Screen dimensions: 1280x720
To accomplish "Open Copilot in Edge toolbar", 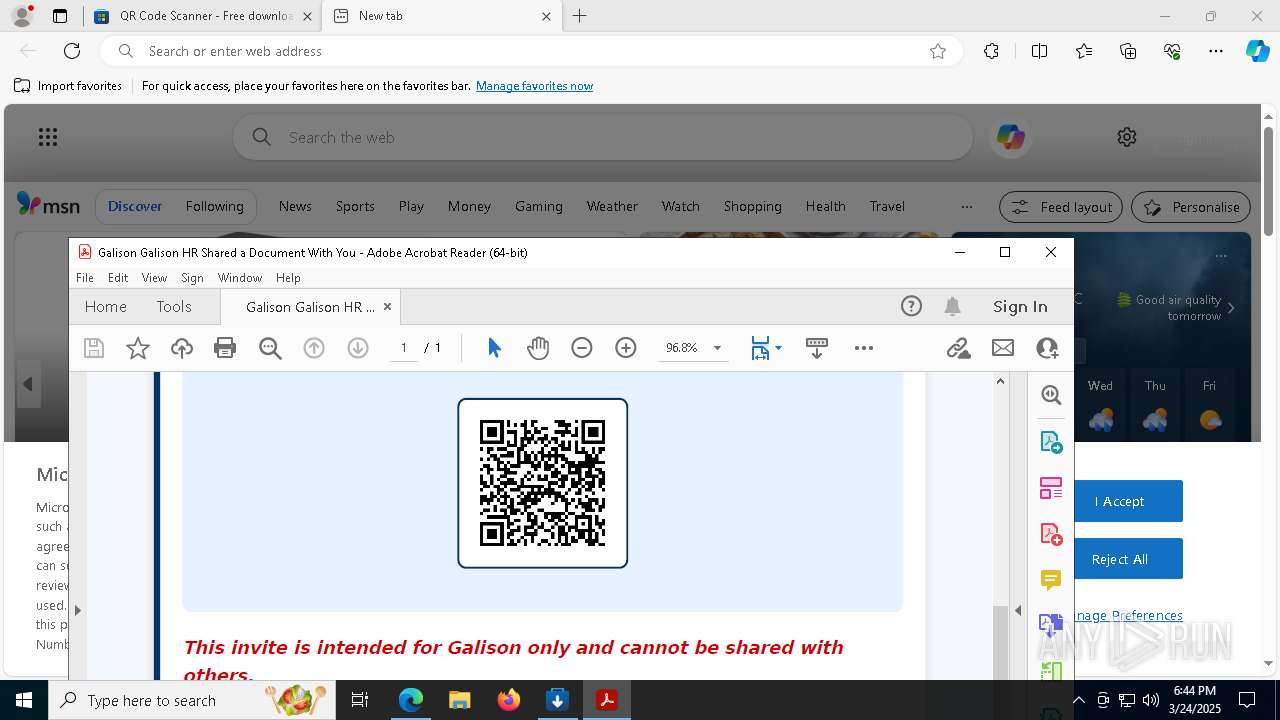I will click(1258, 51).
